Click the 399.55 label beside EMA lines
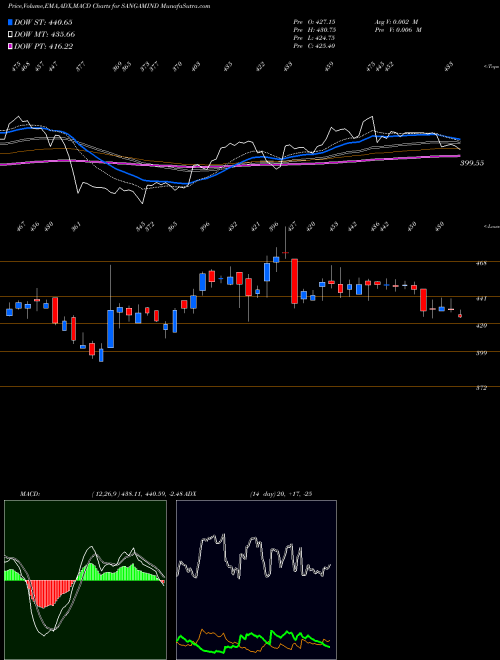Viewport: 500px width, 660px height. [471, 163]
